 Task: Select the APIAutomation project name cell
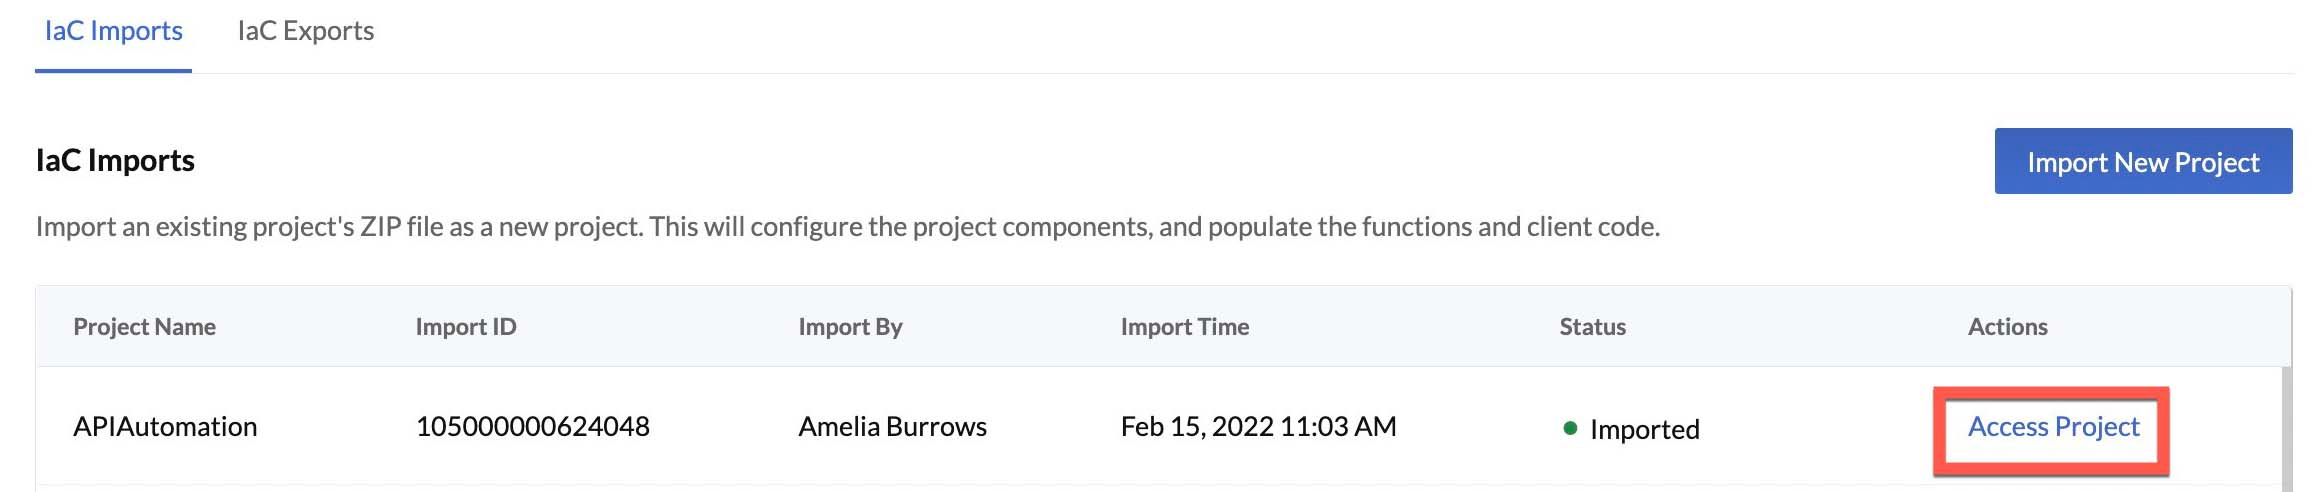pos(165,427)
